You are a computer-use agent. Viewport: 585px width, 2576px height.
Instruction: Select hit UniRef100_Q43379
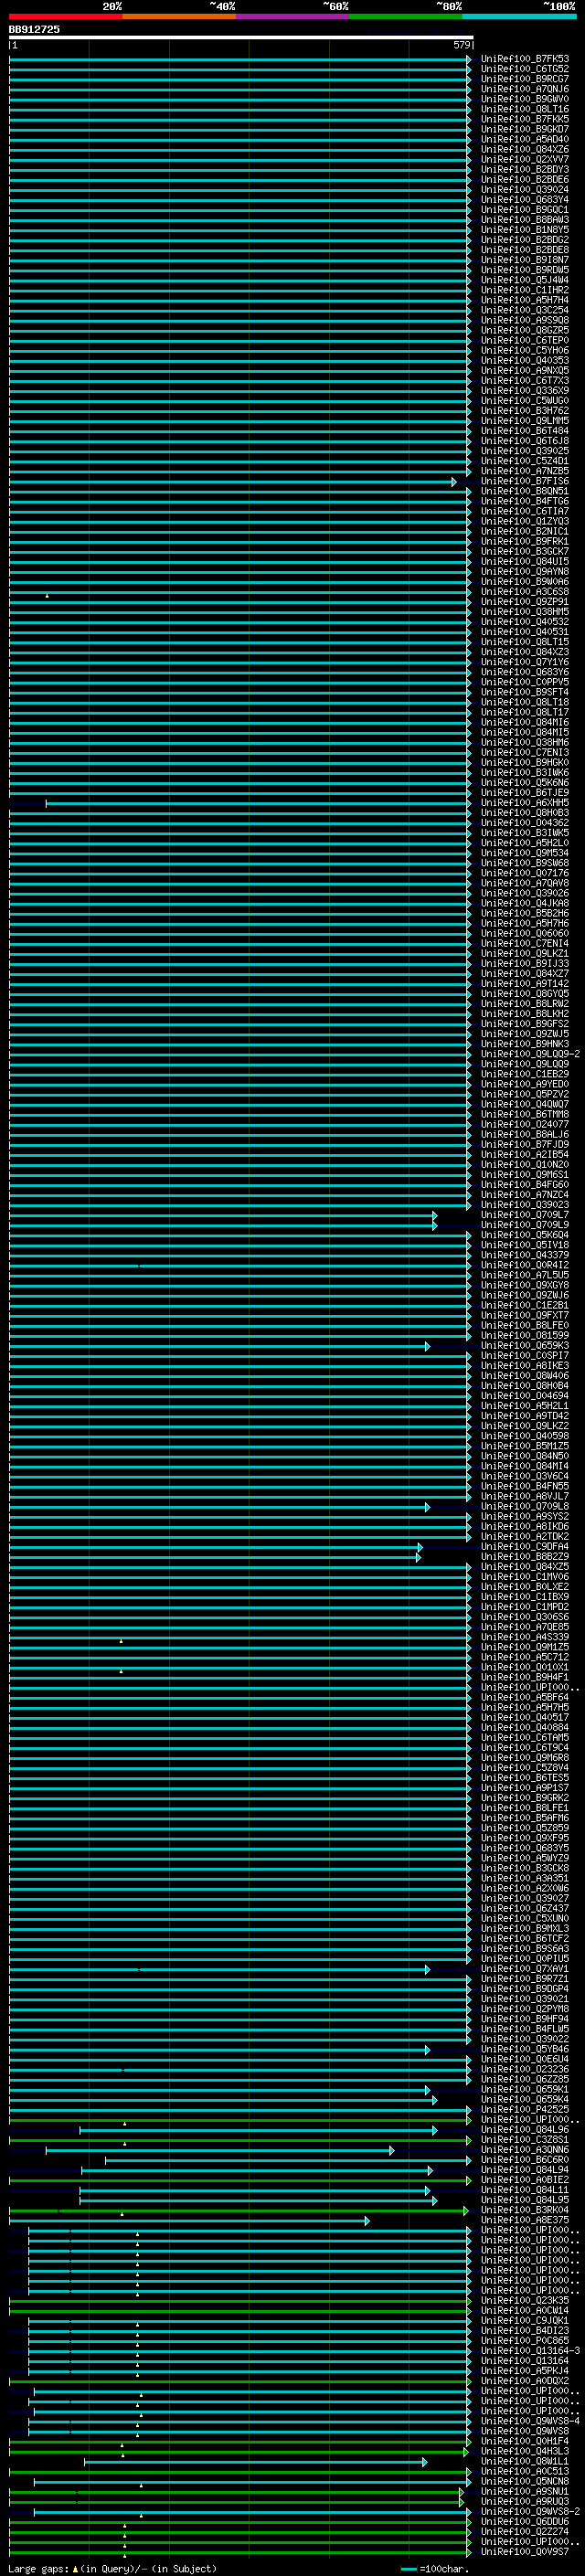[x=524, y=1255]
